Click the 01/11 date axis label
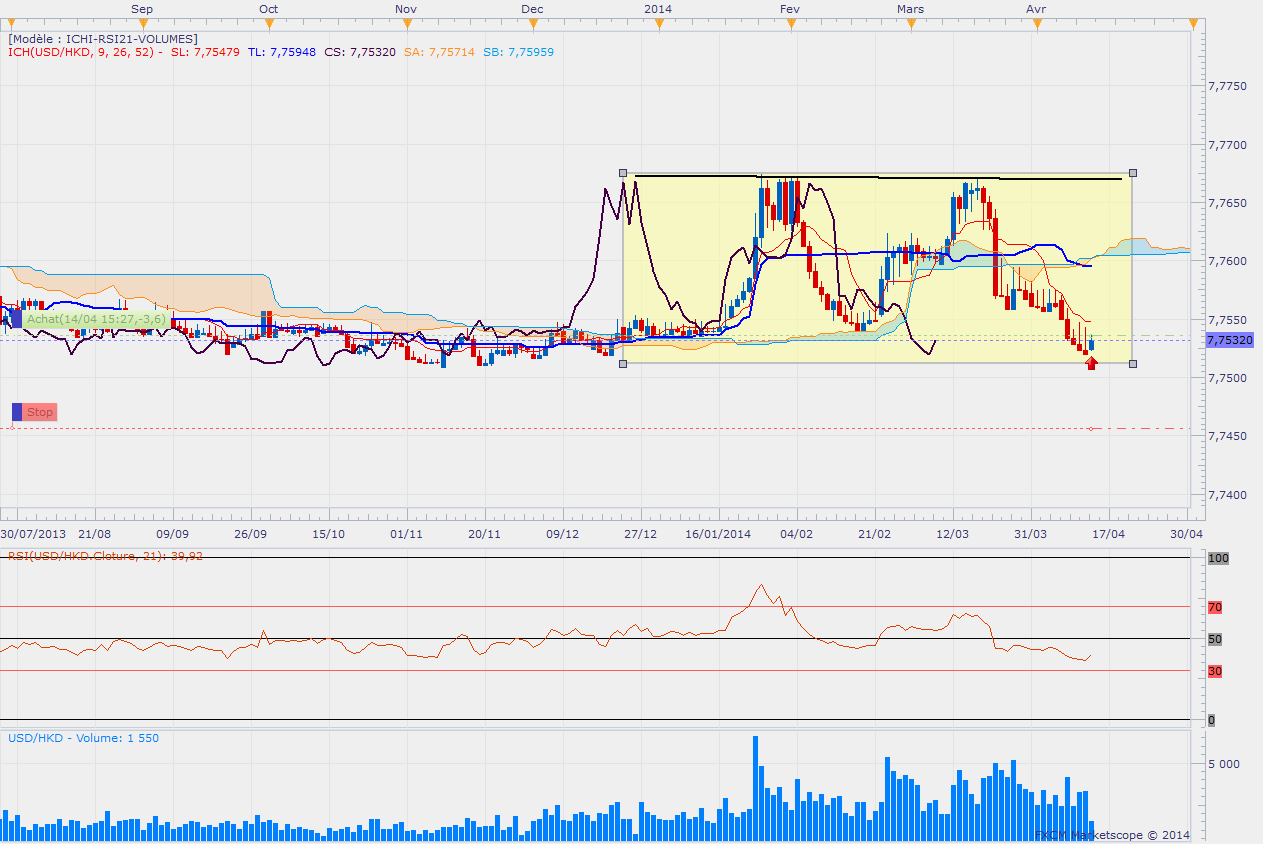Image resolution: width=1263 pixels, height=844 pixels. pos(407,534)
